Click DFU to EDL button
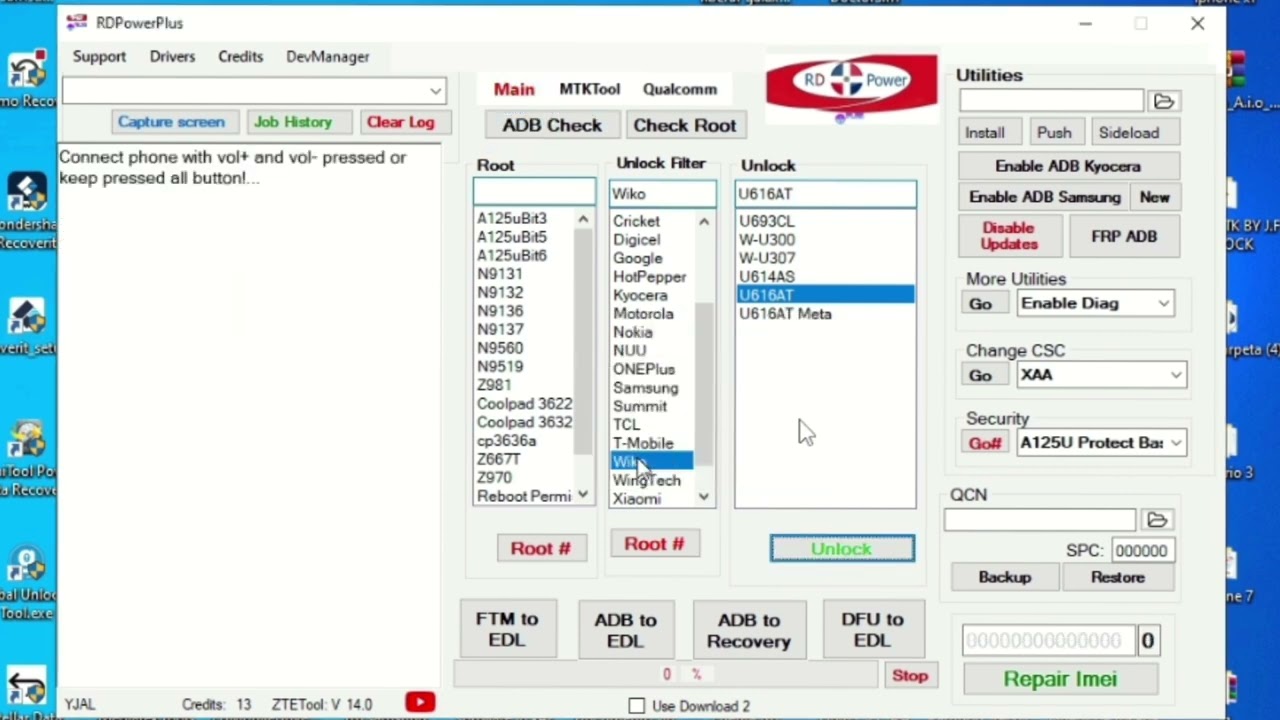This screenshot has width=1280, height=720. tap(872, 630)
